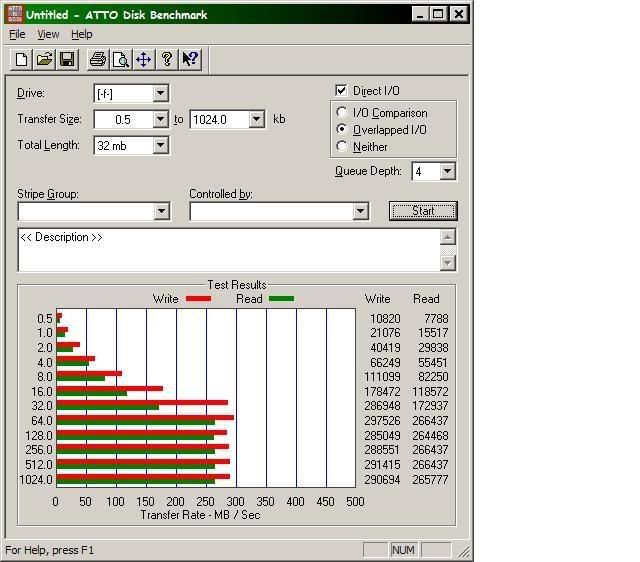
Task: Click the Print icon in toolbar
Action: [98, 60]
